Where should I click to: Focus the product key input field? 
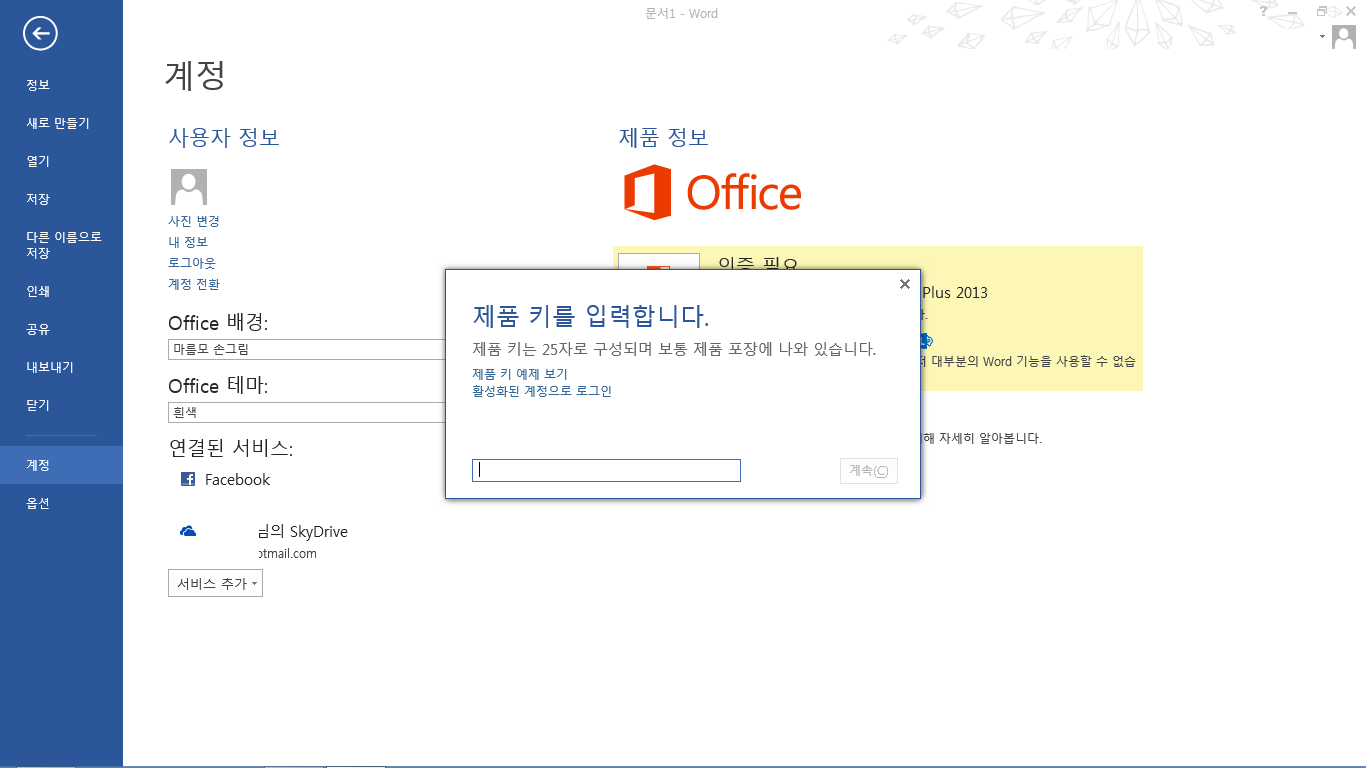pyautogui.click(x=606, y=471)
